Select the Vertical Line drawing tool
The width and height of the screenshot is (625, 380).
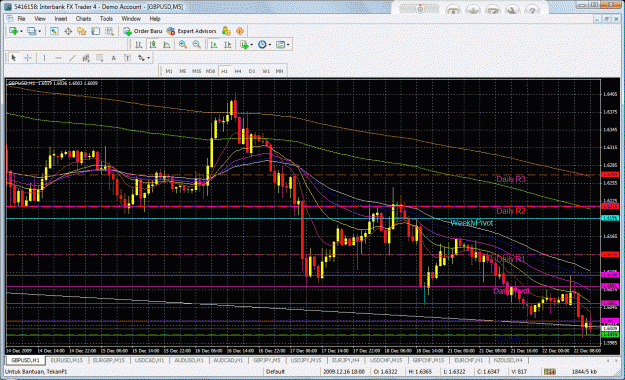(x=44, y=58)
